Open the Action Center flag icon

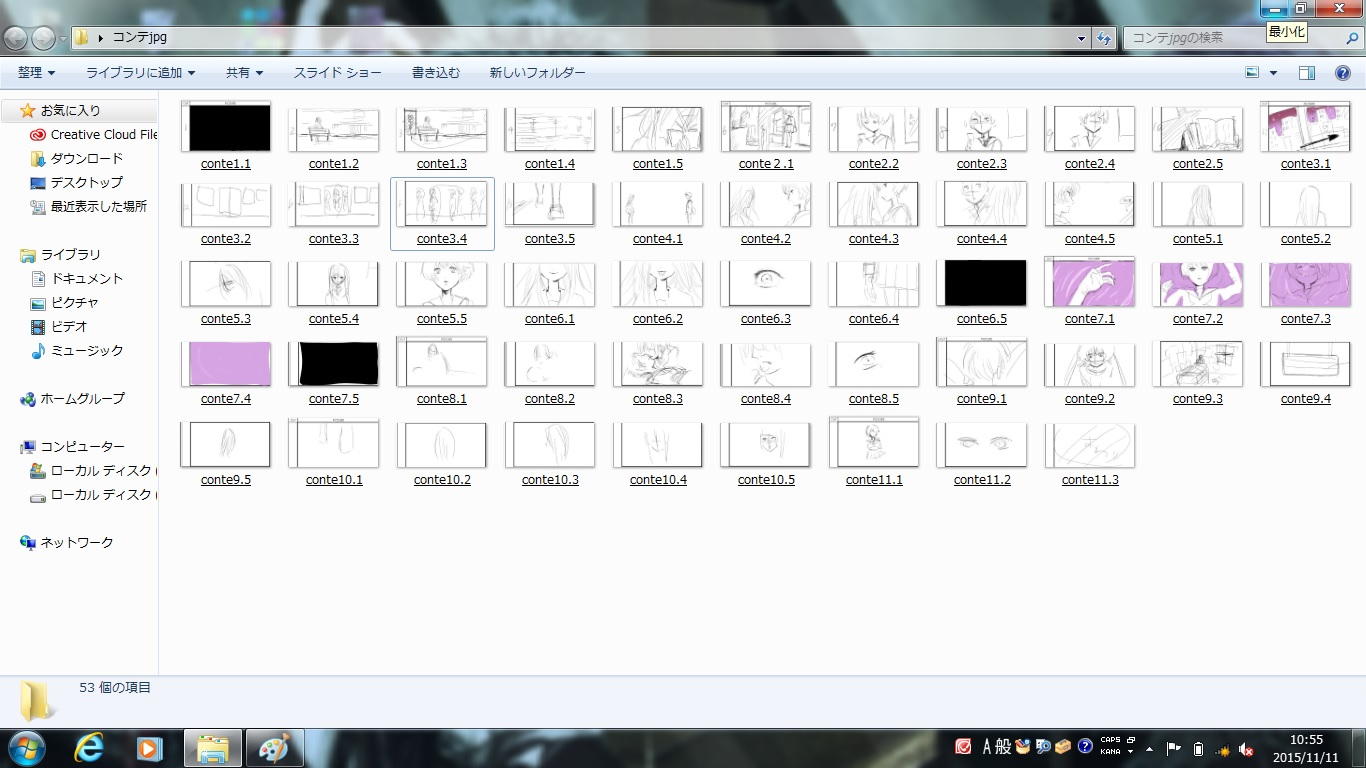1174,748
